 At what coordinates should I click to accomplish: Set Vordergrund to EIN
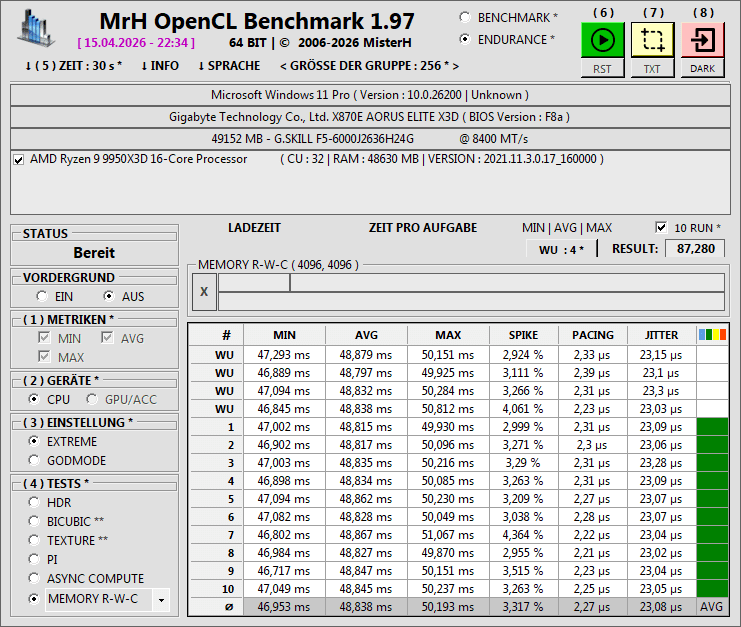42,296
